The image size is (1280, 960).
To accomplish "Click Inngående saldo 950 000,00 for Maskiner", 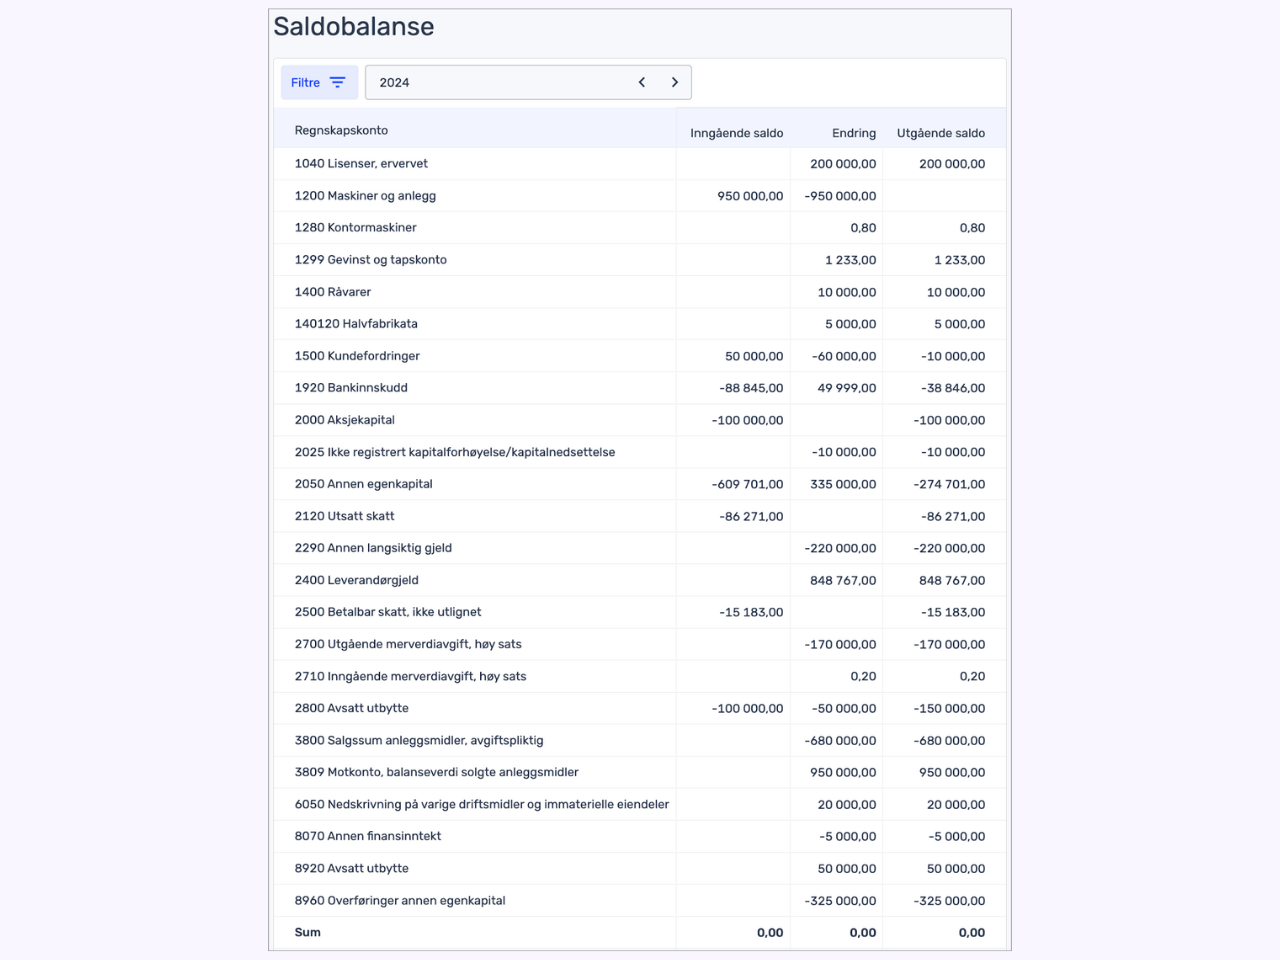I will coord(750,196).
